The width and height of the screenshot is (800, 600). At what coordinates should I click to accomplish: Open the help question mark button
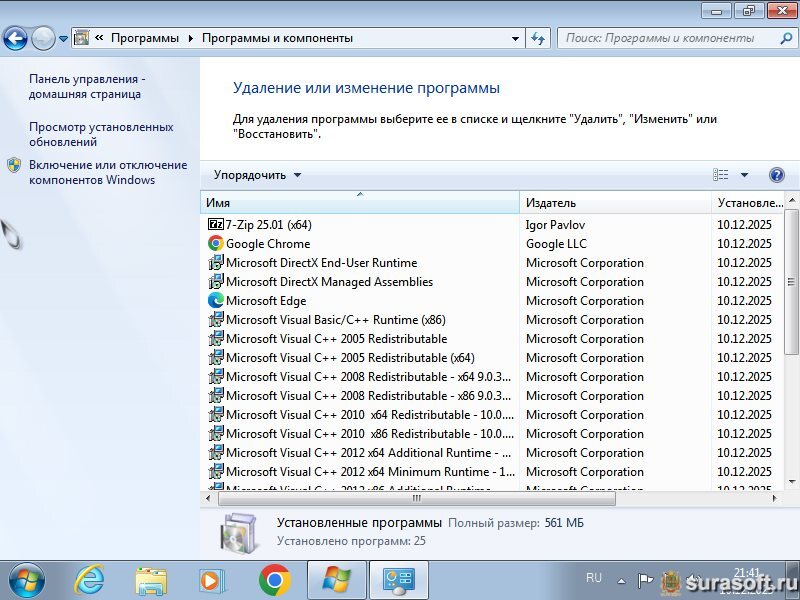[777, 175]
